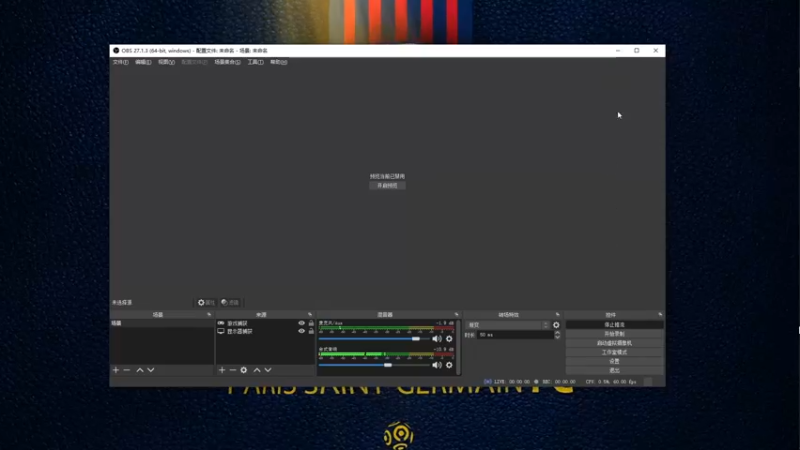The image size is (800, 450).
Task: Open the 视图 (View) menu
Action: [x=166, y=62]
